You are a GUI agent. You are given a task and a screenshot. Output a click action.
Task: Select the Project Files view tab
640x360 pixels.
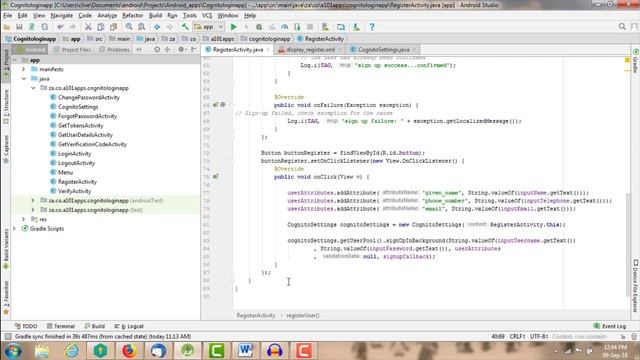tap(72, 49)
